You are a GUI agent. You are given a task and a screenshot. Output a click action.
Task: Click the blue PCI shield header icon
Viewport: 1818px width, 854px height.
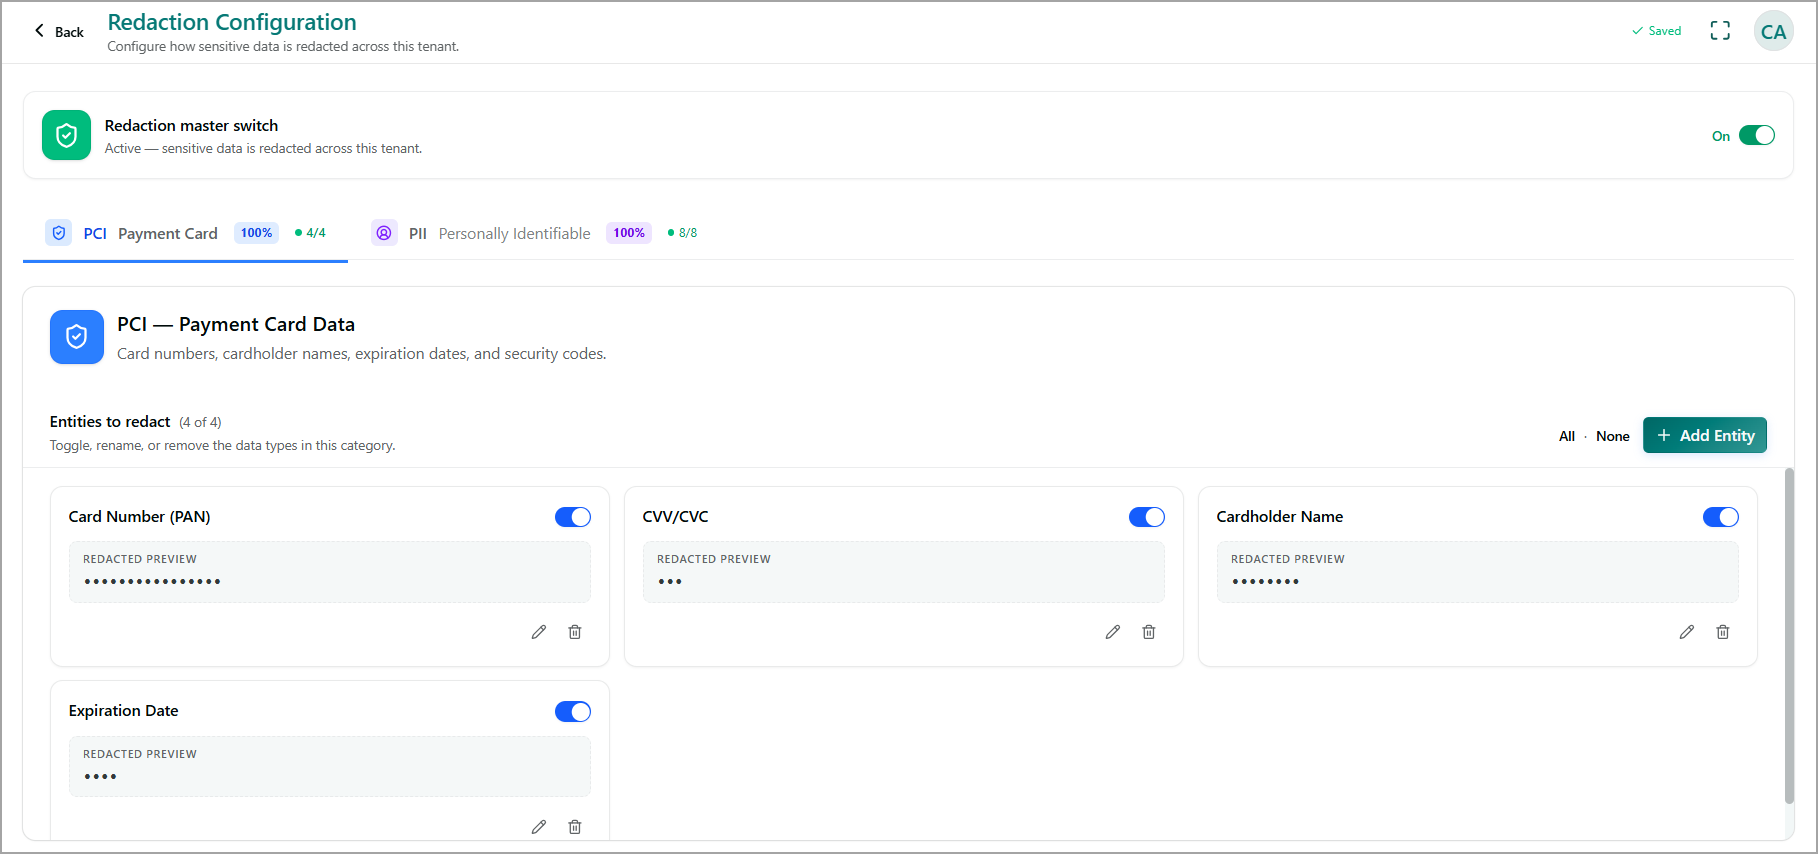77,337
